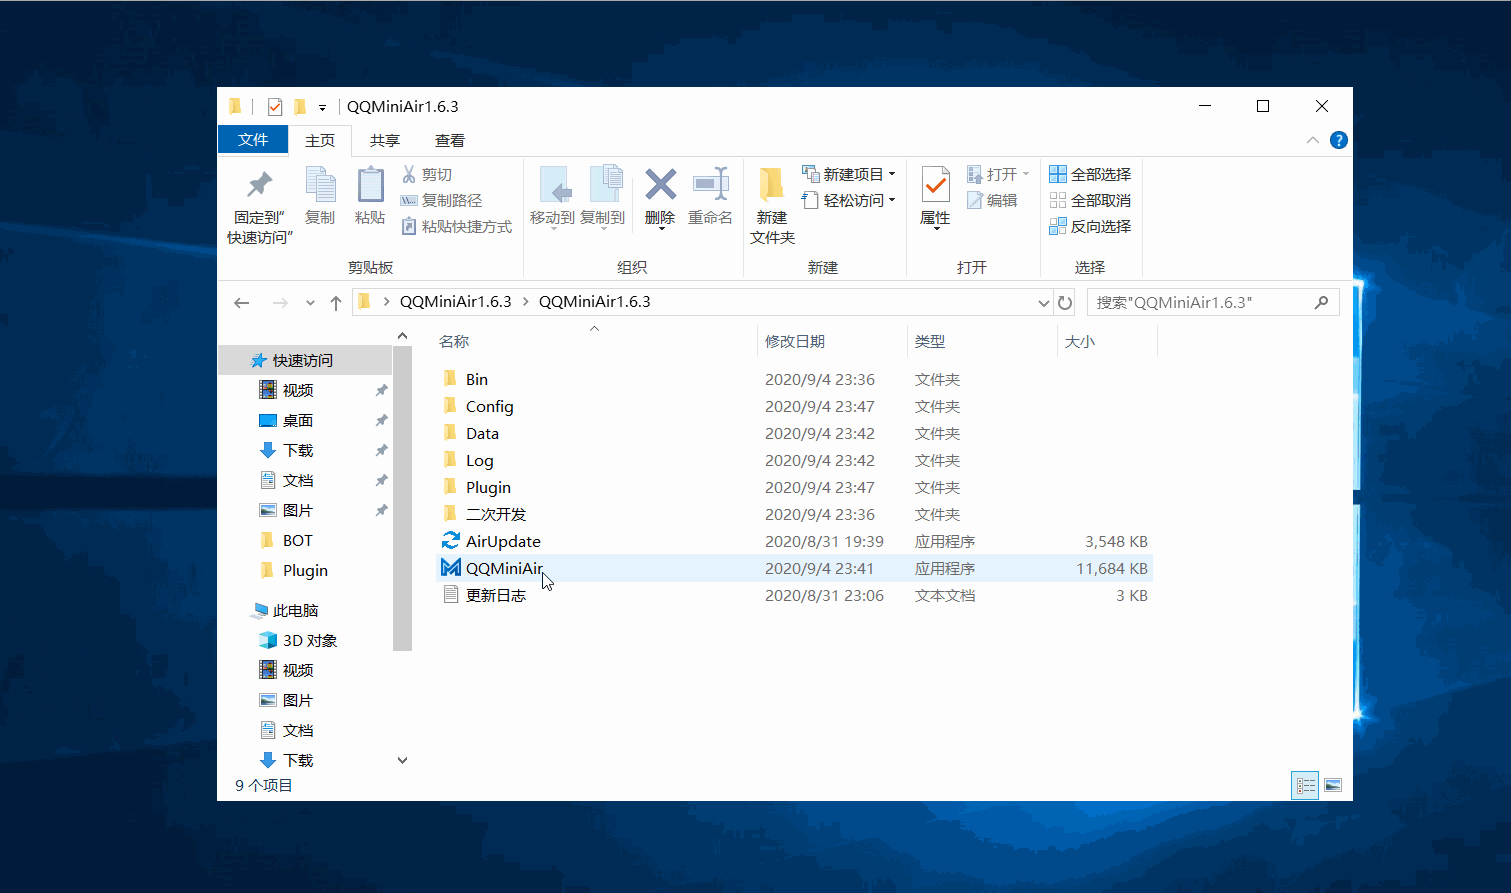Click the Properties icon in title bar
This screenshot has width=1511, height=893.
pyautogui.click(x=275, y=106)
